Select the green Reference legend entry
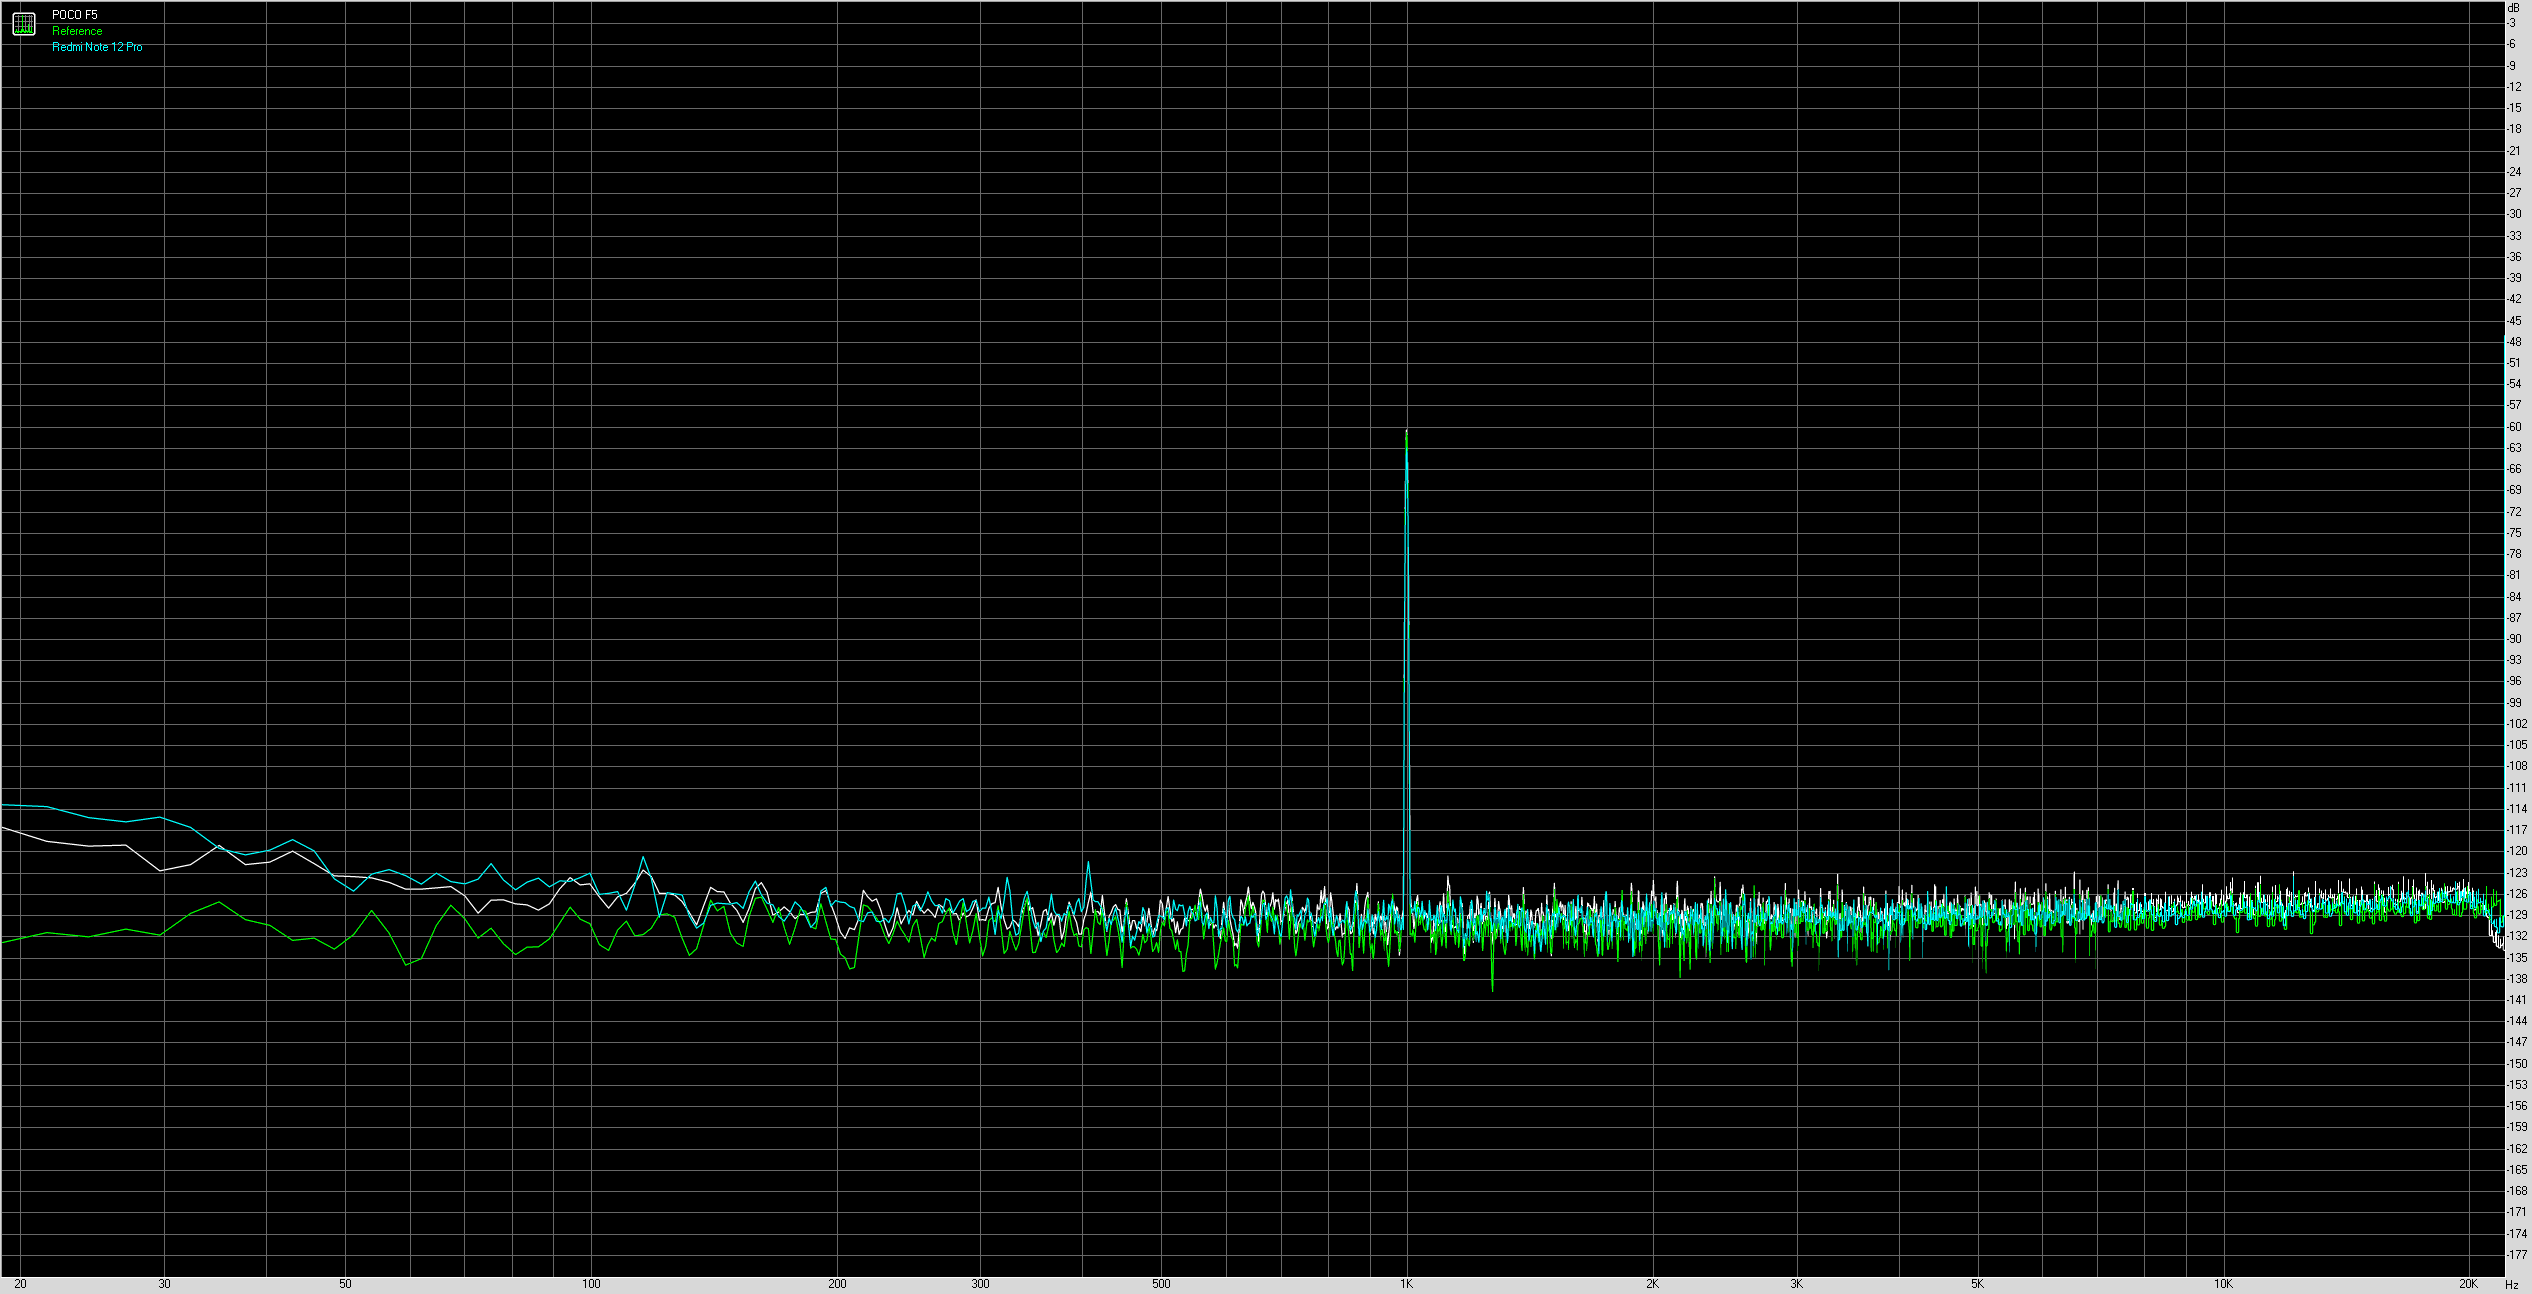The height and width of the screenshot is (1294, 2532). click(77, 31)
